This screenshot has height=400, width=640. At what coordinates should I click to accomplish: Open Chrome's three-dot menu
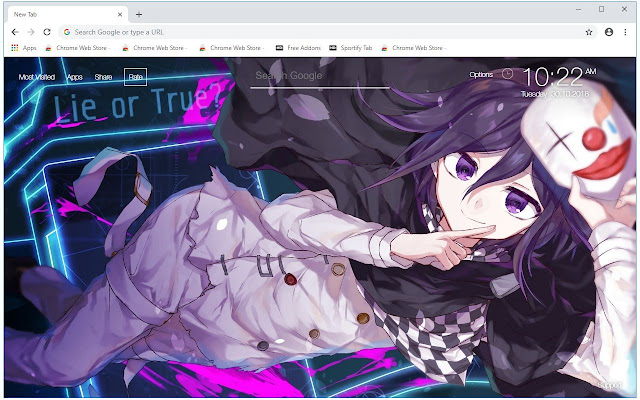pyautogui.click(x=625, y=32)
